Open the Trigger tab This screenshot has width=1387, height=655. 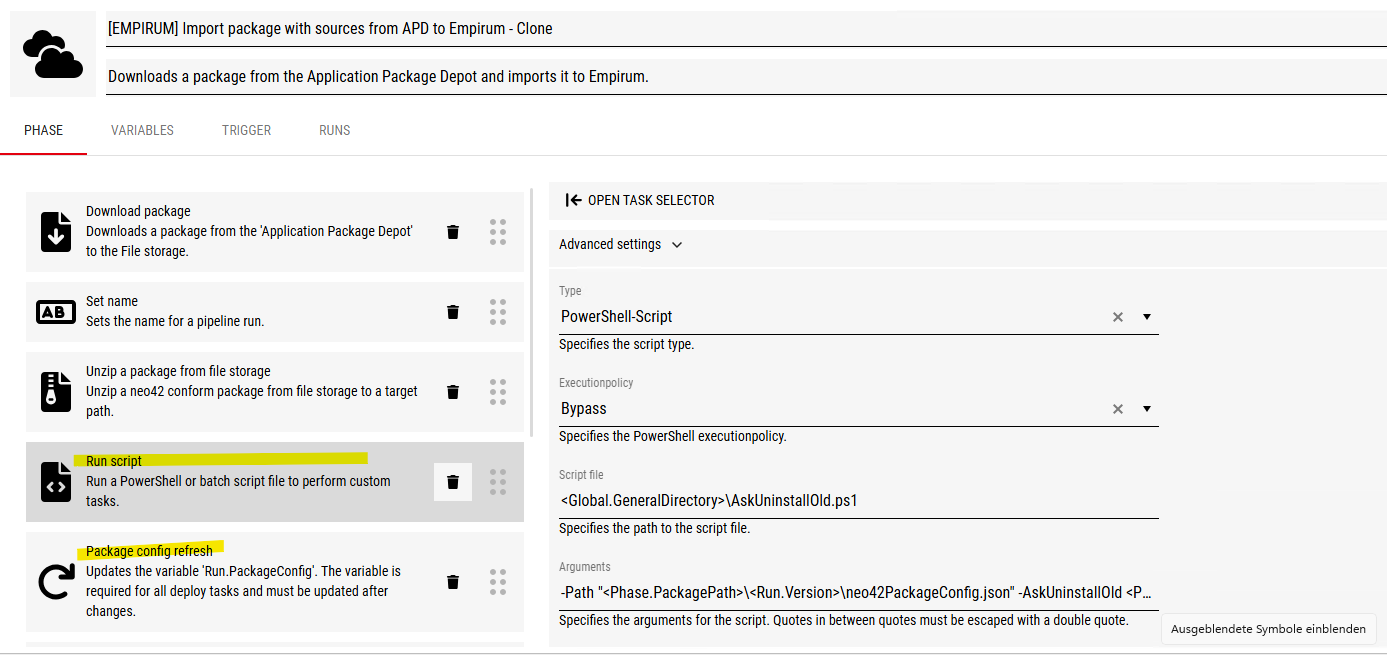click(246, 131)
